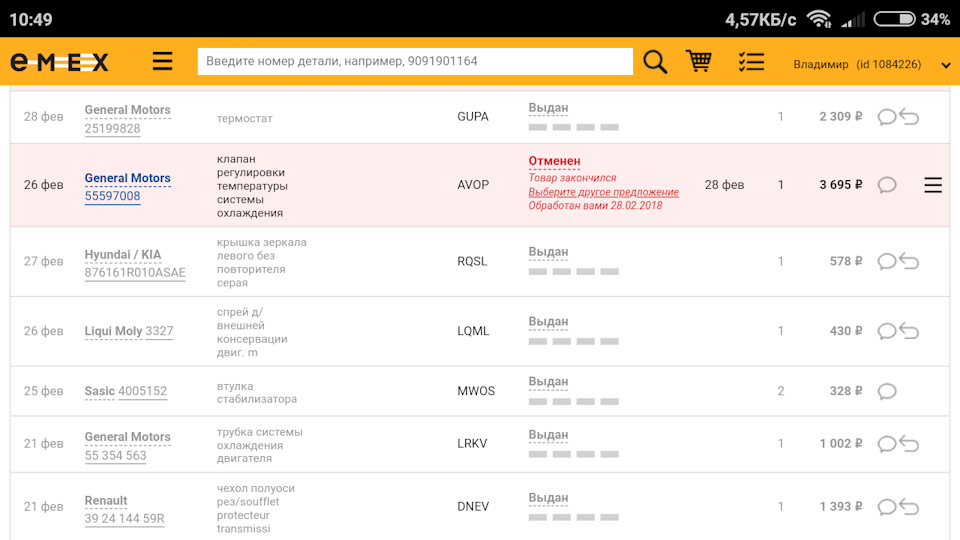Viewport: 960px width, 540px height.
Task: Click delivery date '28 фев' in the AVOP row
Action: [x=724, y=185]
